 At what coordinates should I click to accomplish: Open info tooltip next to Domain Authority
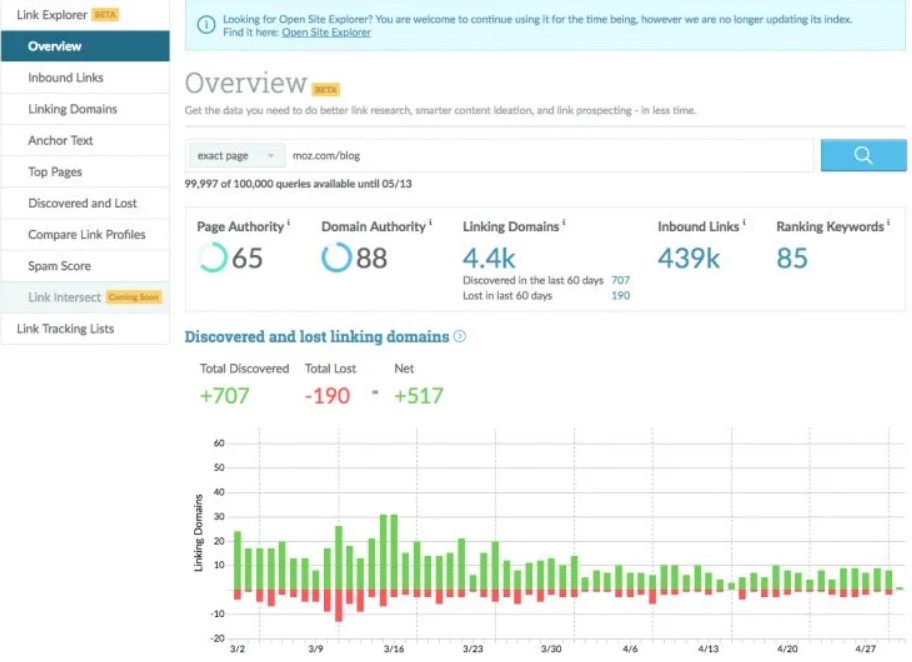(x=430, y=222)
